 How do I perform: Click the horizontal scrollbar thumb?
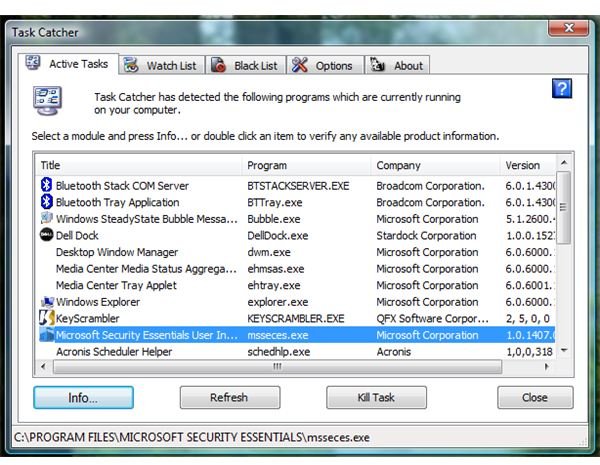pos(277,367)
